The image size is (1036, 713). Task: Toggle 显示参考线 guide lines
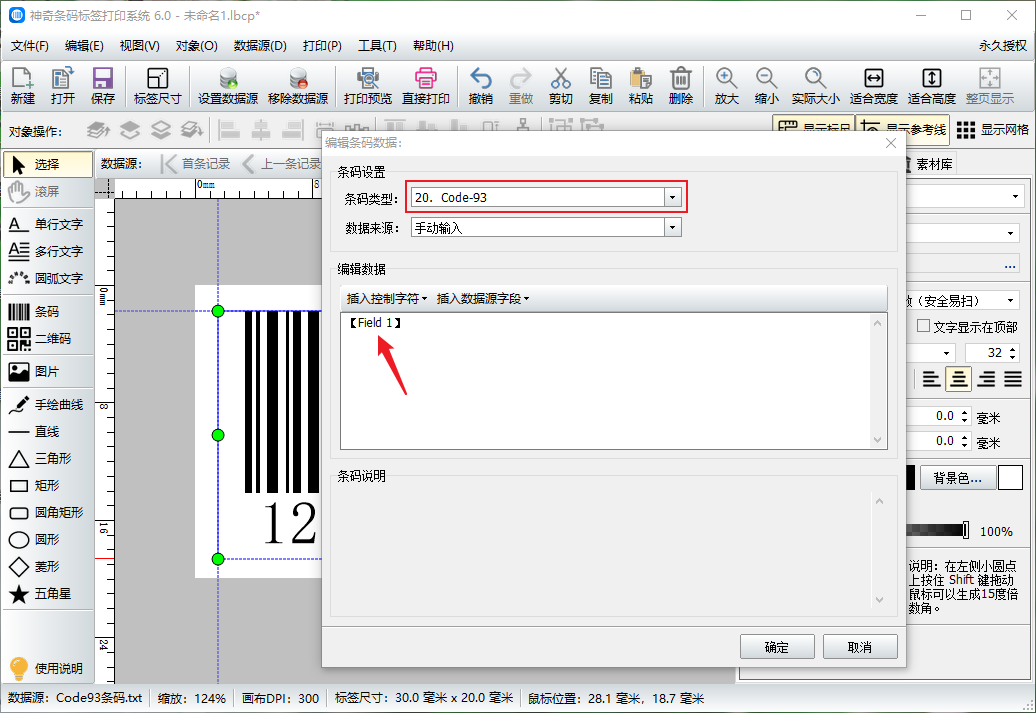[x=903, y=130]
